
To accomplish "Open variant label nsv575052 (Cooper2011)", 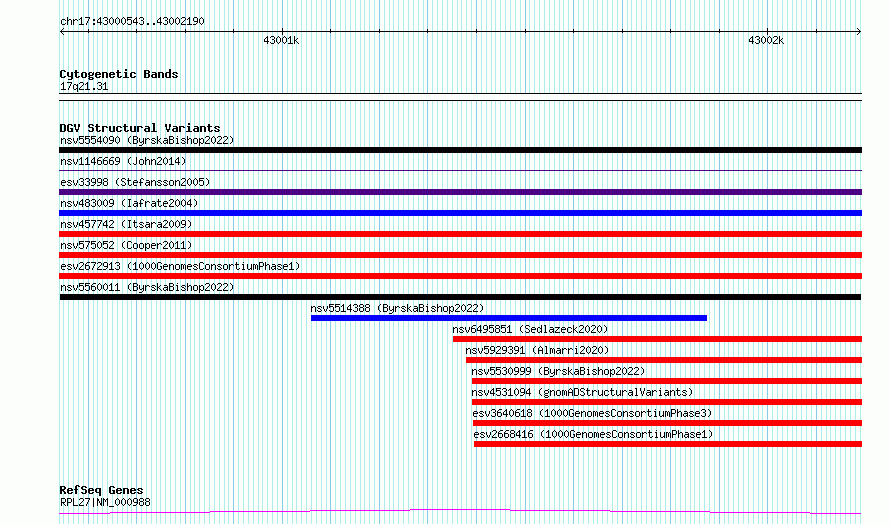I will (x=126, y=245).
